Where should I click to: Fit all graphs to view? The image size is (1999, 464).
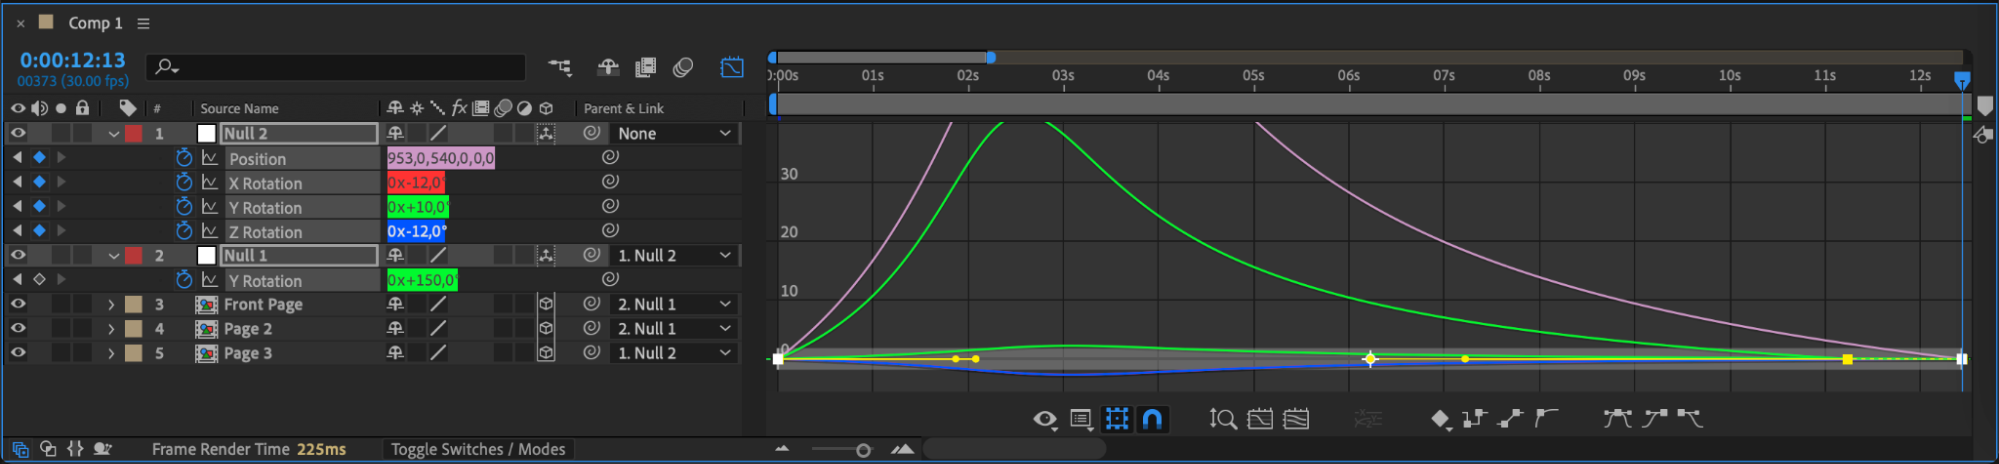pos(1296,419)
